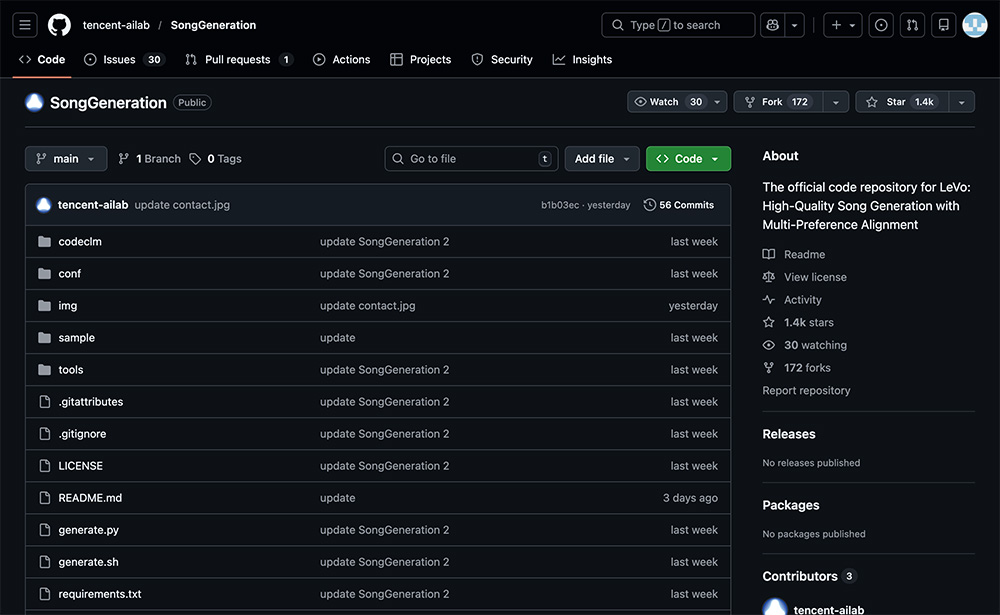This screenshot has height=615, width=1000.
Task: Click the scales icon beside View license
Action: click(768, 277)
